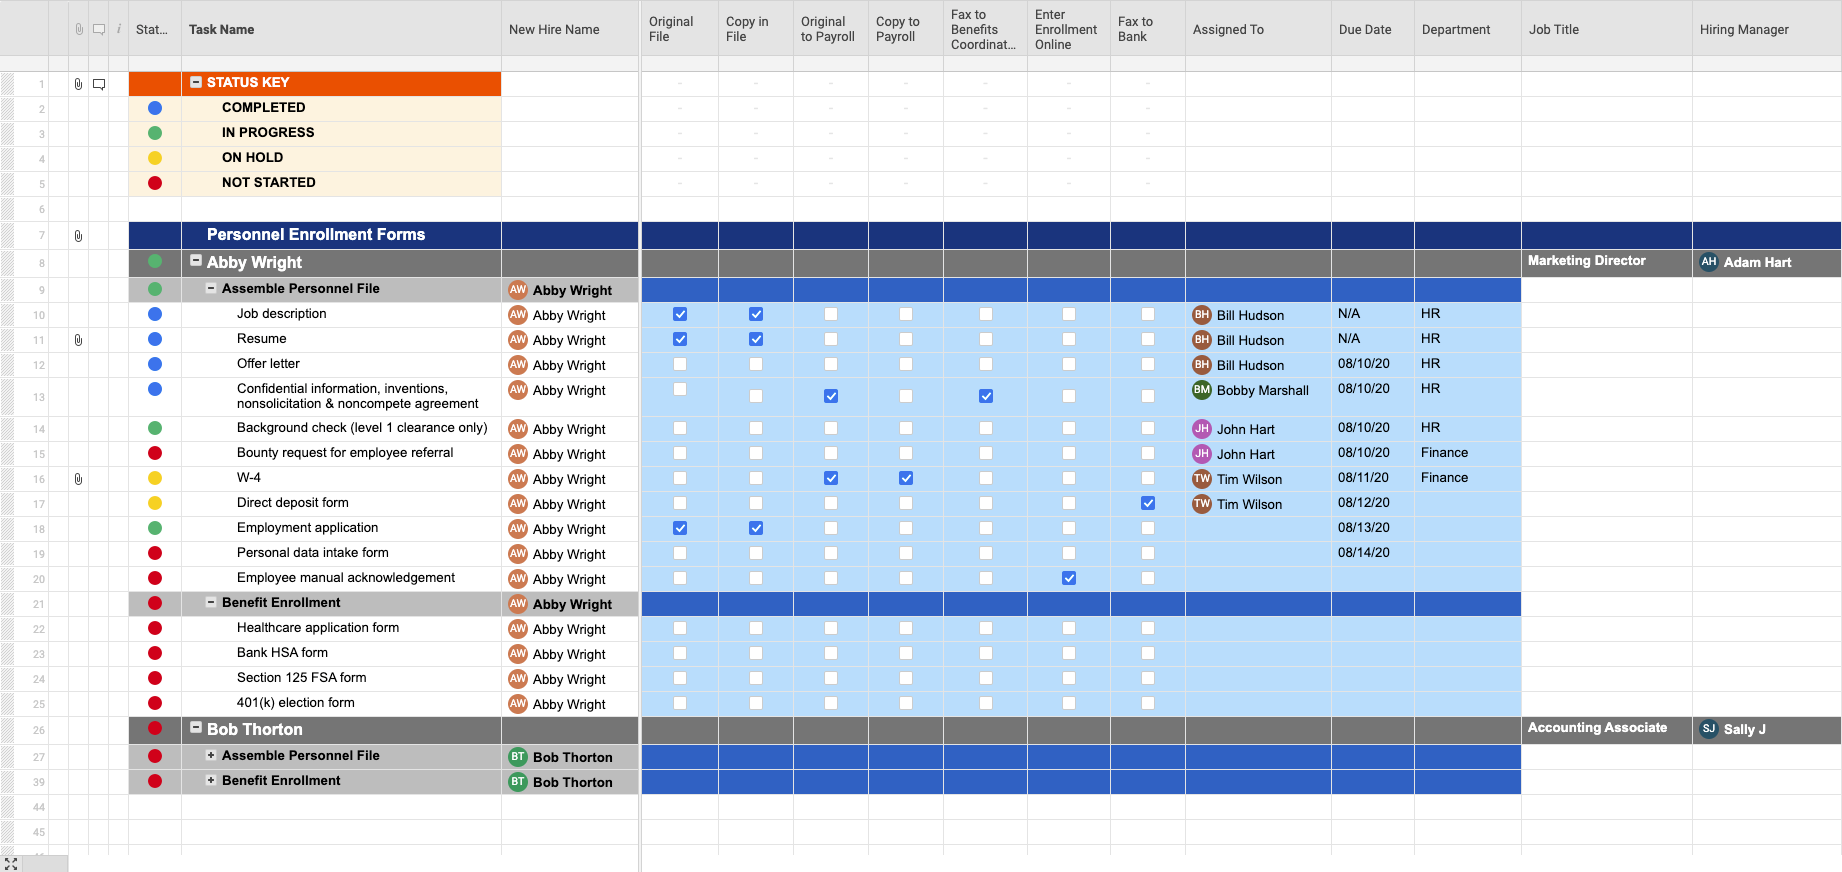Click the Adam Hart hiring manager contact
The image size is (1842, 872).
coord(1757,262)
